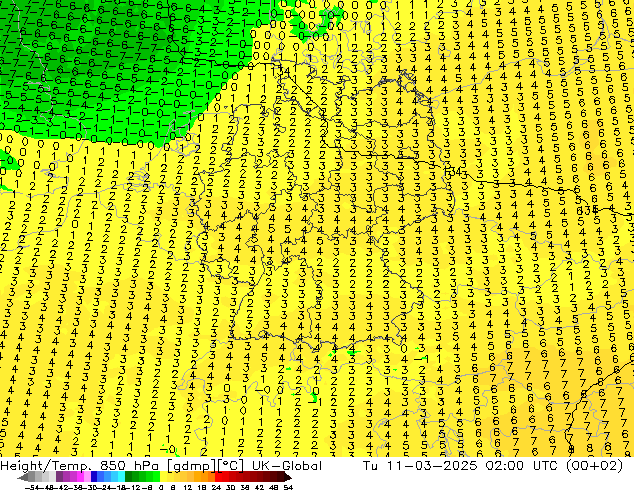Click the '-54' legend value at left end
This screenshot has width=634, height=490.
coord(32,487)
